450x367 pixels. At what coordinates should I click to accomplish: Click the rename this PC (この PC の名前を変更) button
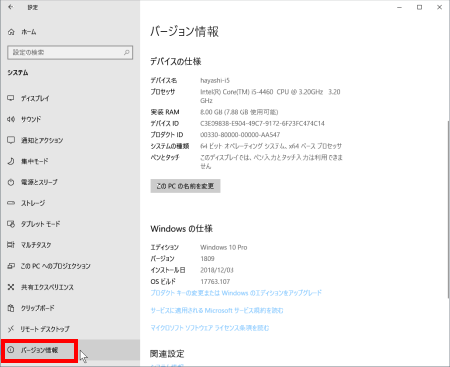[185, 186]
